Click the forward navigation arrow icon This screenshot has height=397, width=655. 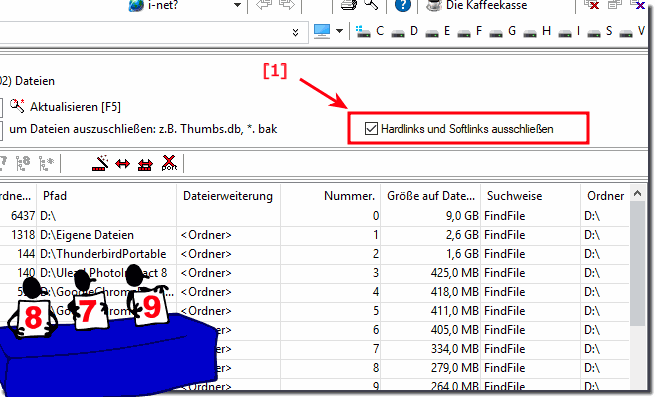coord(287,5)
